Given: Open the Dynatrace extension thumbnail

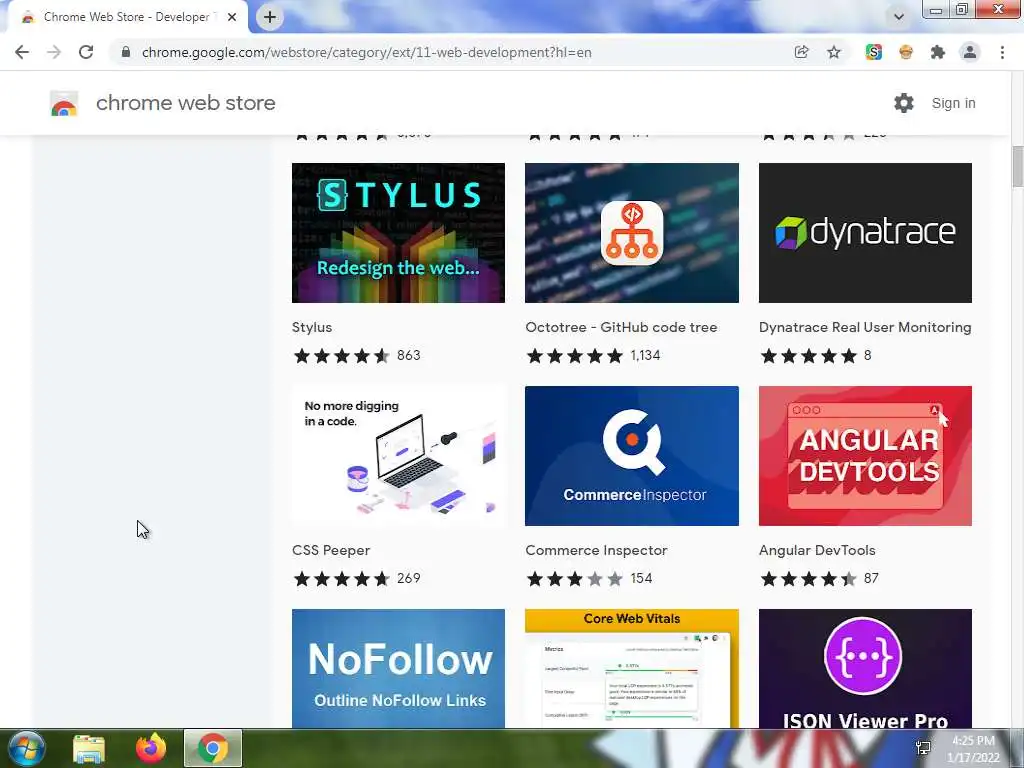Looking at the screenshot, I should [865, 233].
